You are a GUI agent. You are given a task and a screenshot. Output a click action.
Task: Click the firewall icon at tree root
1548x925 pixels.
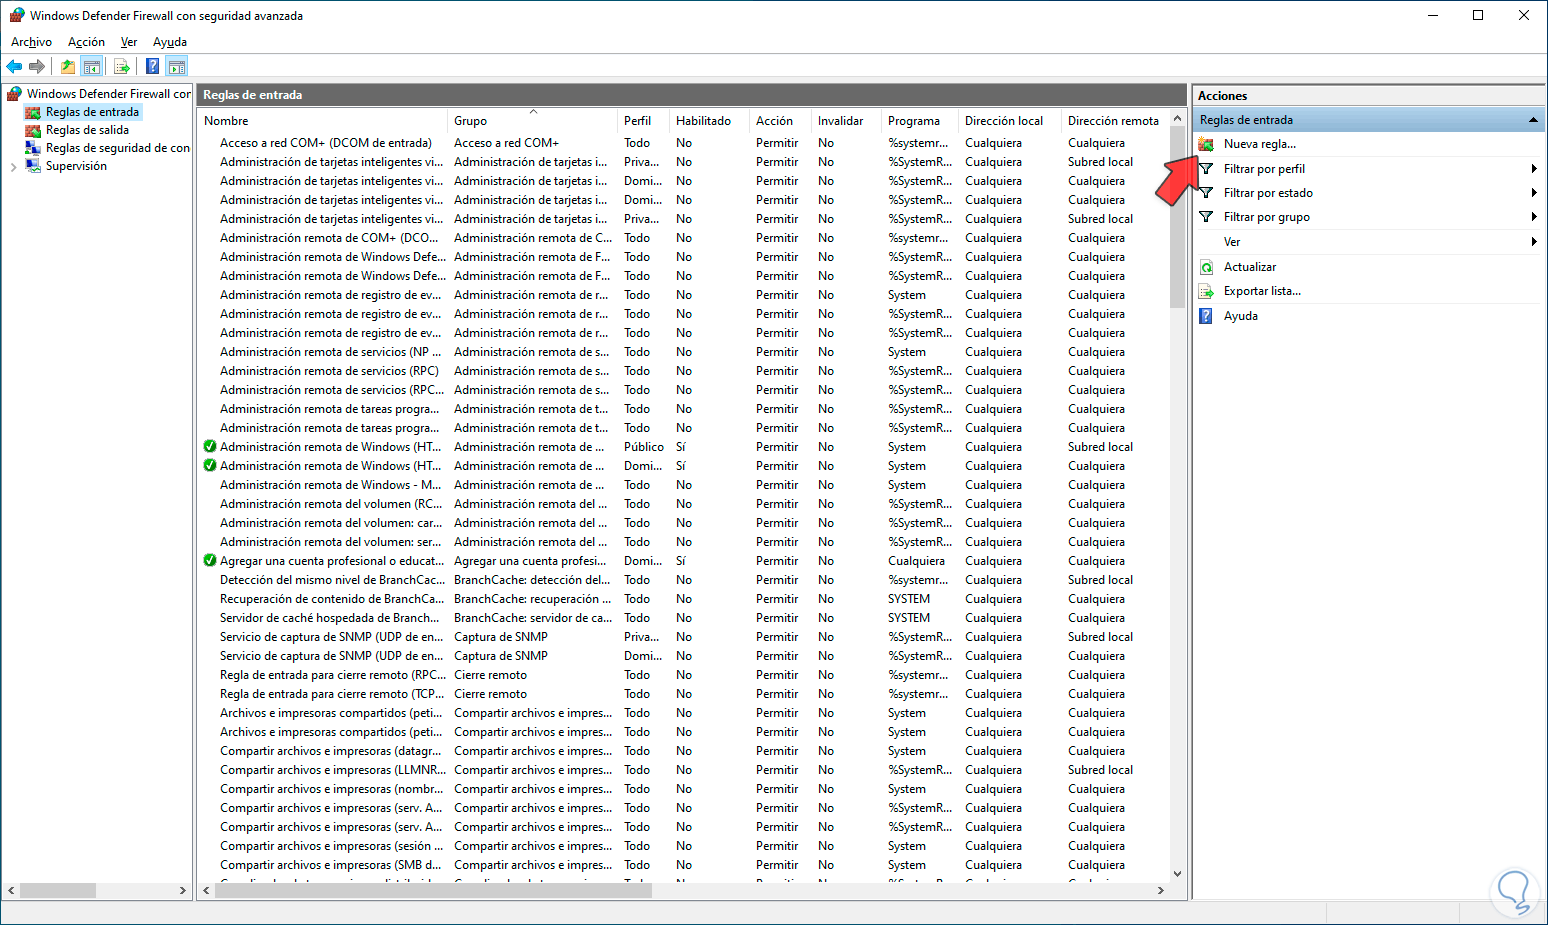click(x=14, y=93)
